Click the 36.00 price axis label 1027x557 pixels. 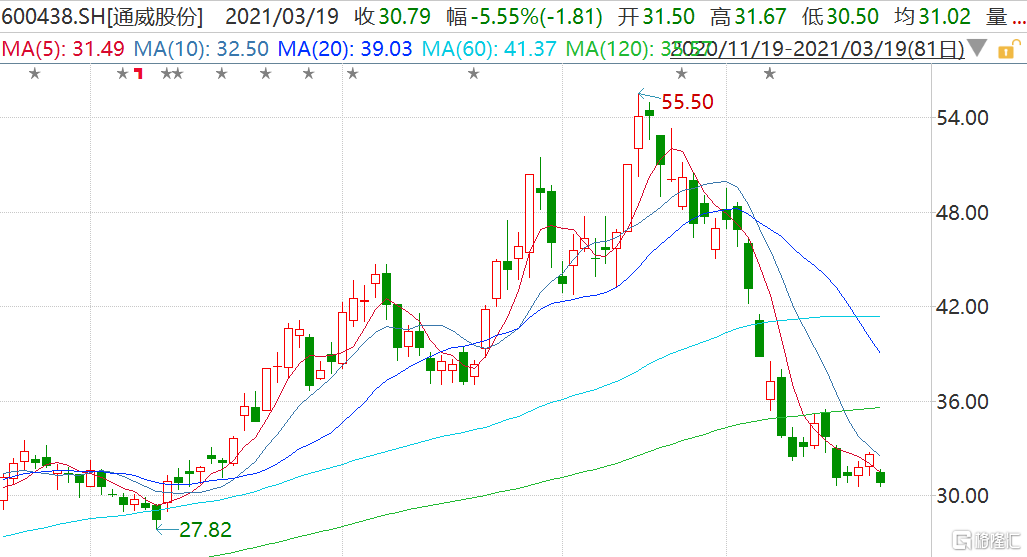point(962,401)
